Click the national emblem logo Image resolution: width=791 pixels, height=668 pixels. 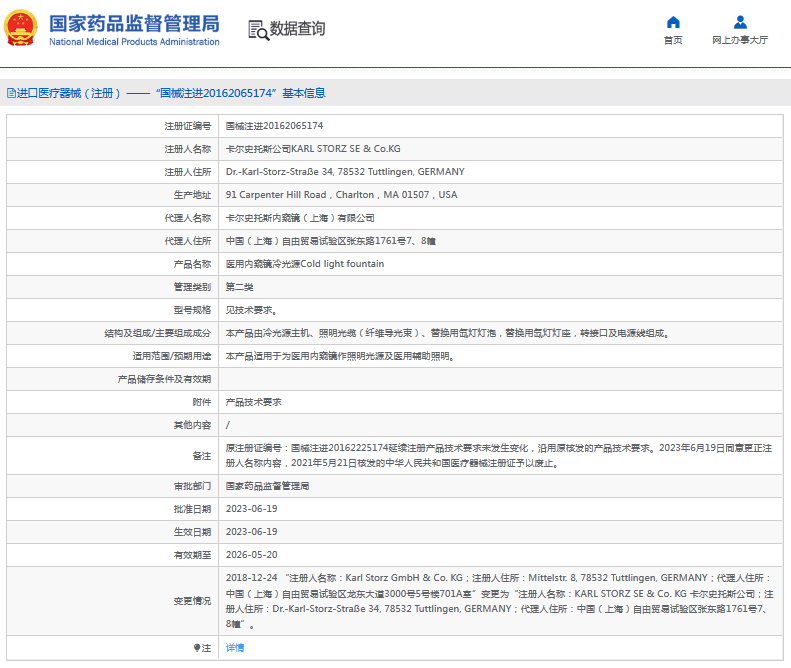point(21,29)
